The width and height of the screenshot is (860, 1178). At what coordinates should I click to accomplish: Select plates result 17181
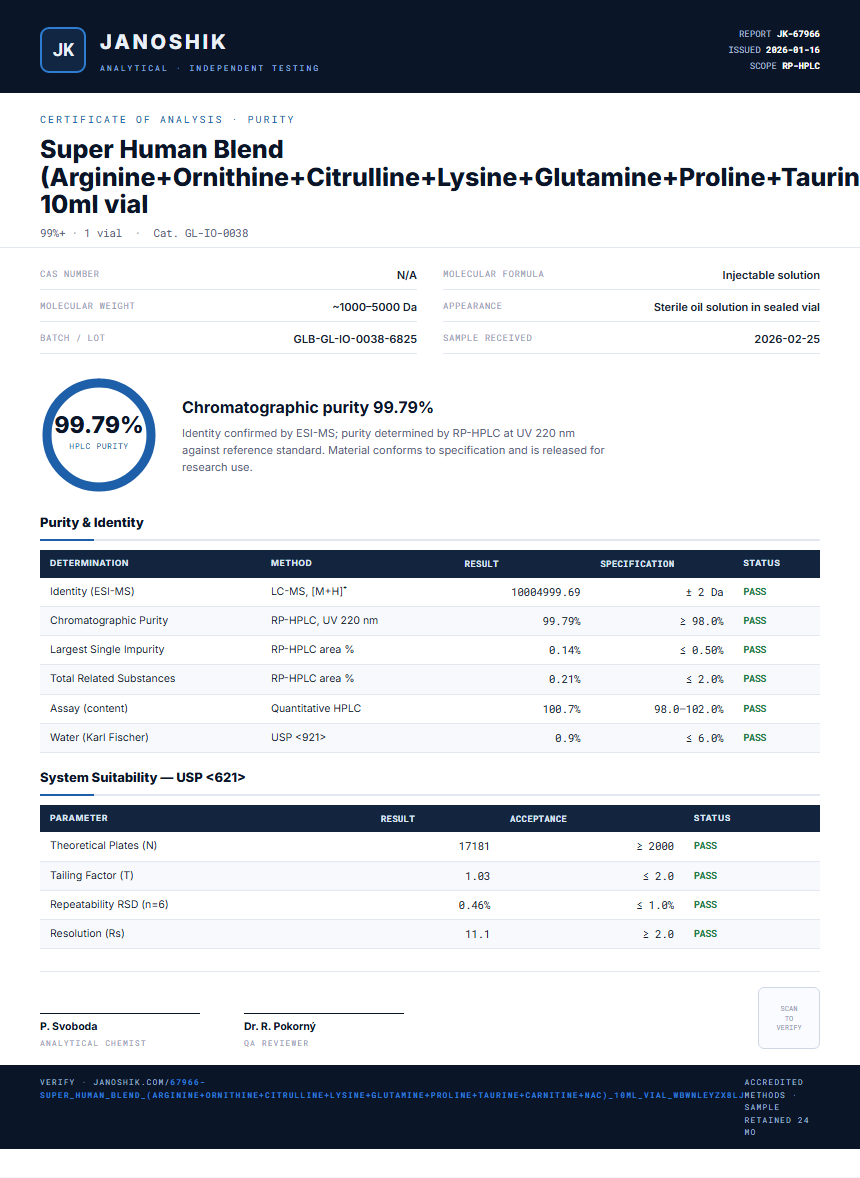pyautogui.click(x=474, y=847)
